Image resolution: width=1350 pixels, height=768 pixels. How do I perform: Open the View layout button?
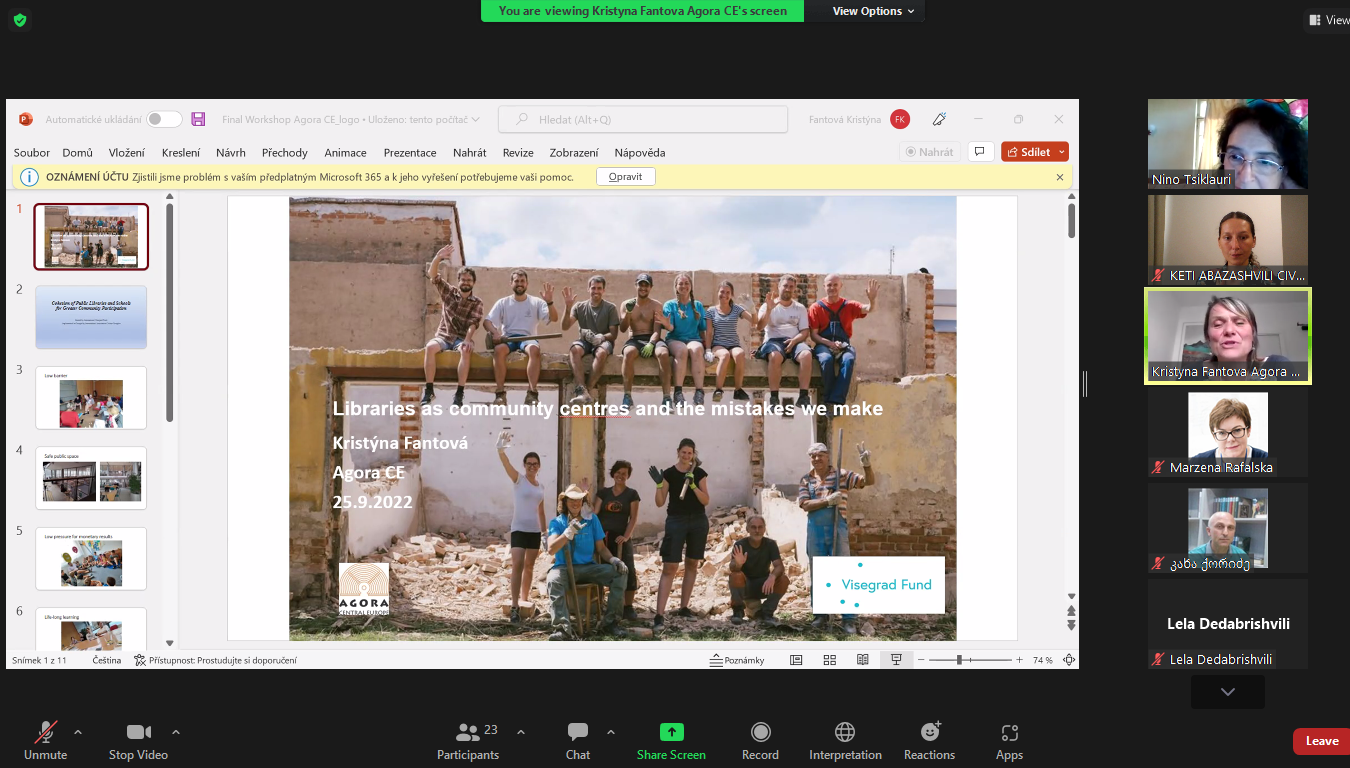click(1327, 20)
